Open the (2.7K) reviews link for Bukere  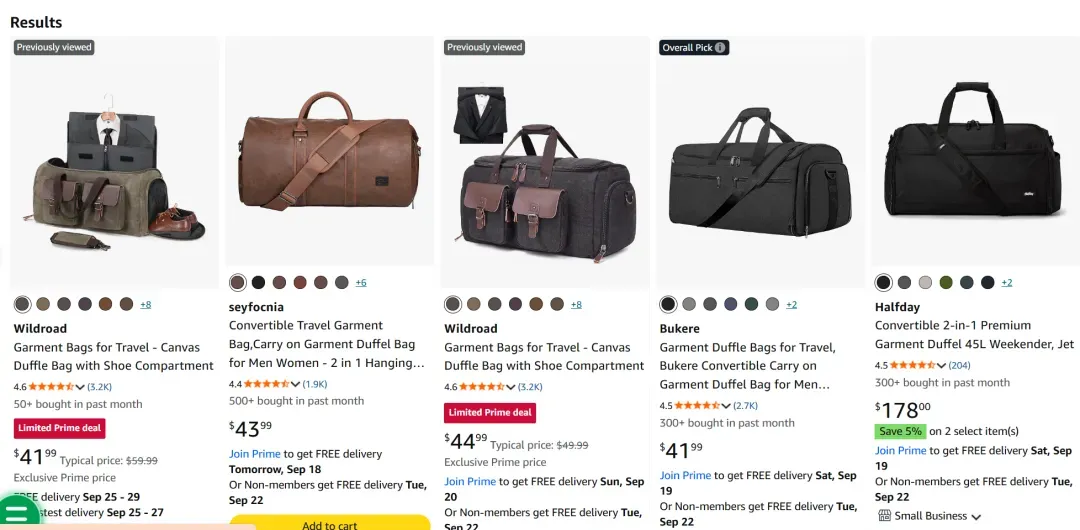coord(745,405)
